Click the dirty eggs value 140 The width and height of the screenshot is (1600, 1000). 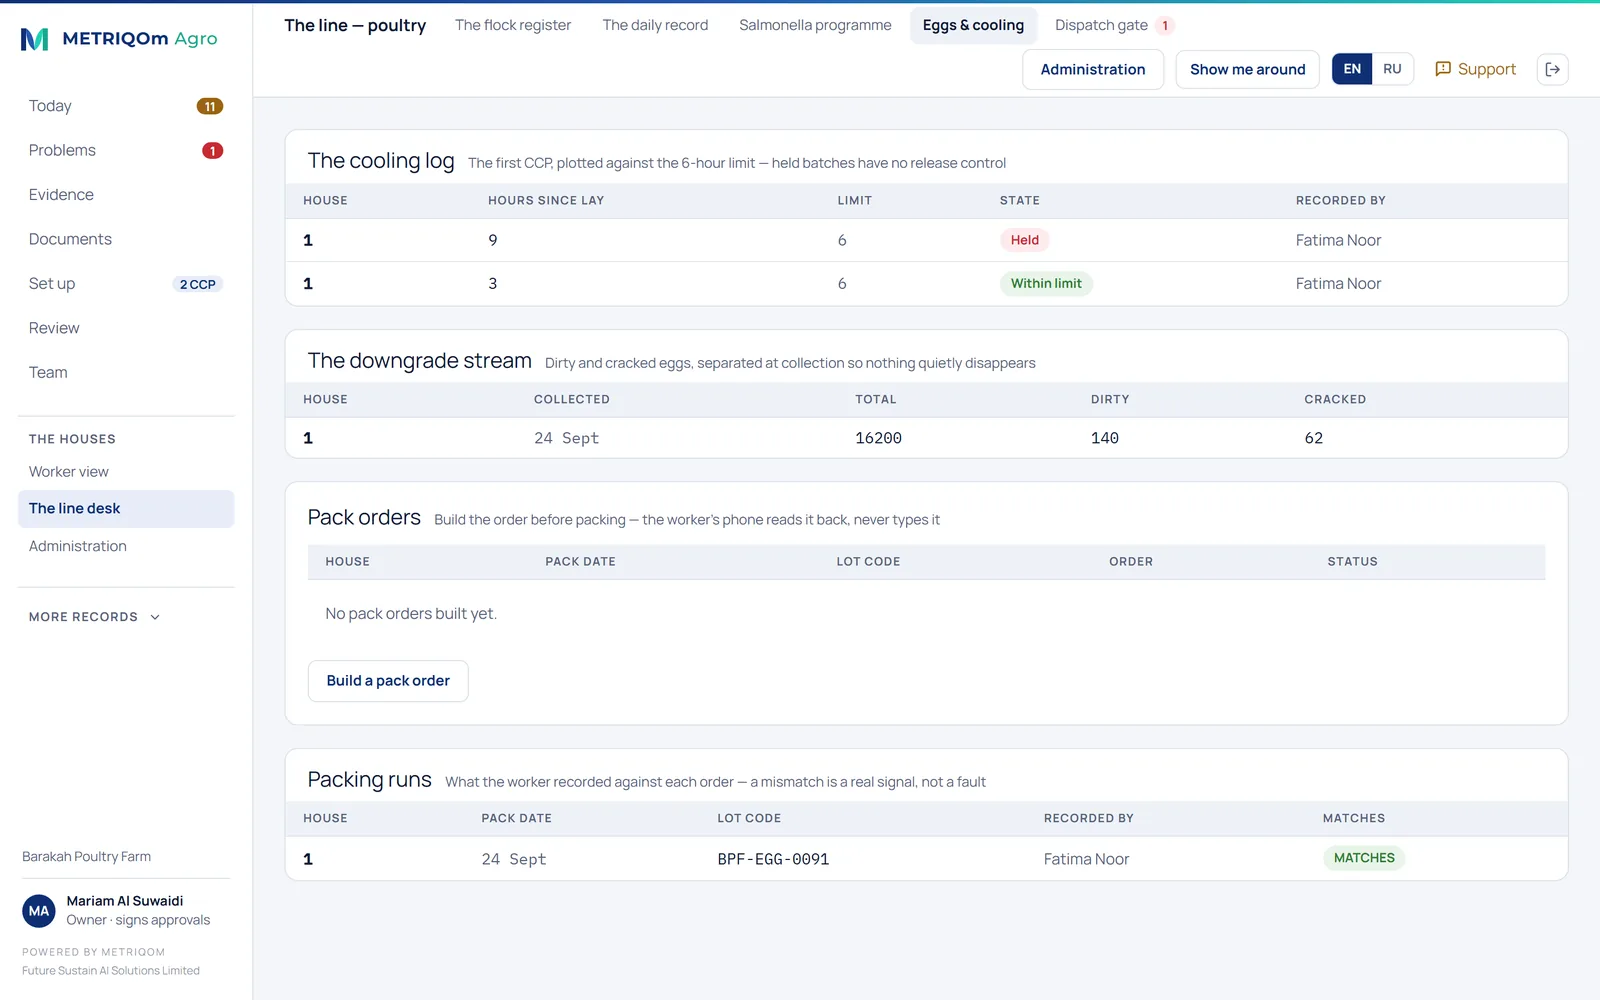point(1105,438)
